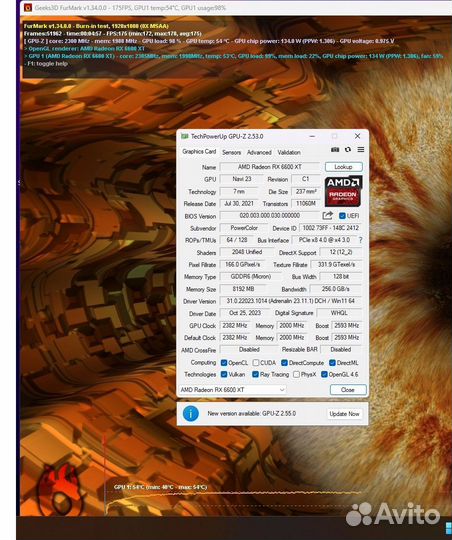This screenshot has width=452, height=540.
Task: Click the FurMark 'F1: toggle help' text
Action: pos(46,64)
